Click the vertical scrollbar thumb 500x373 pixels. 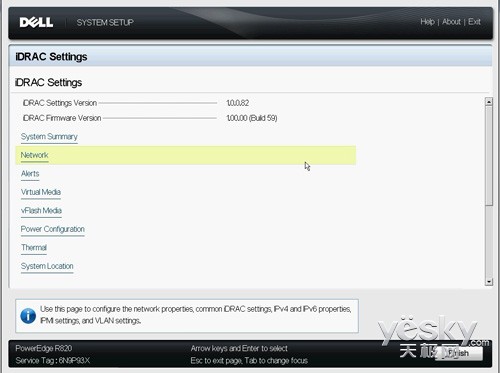489,156
